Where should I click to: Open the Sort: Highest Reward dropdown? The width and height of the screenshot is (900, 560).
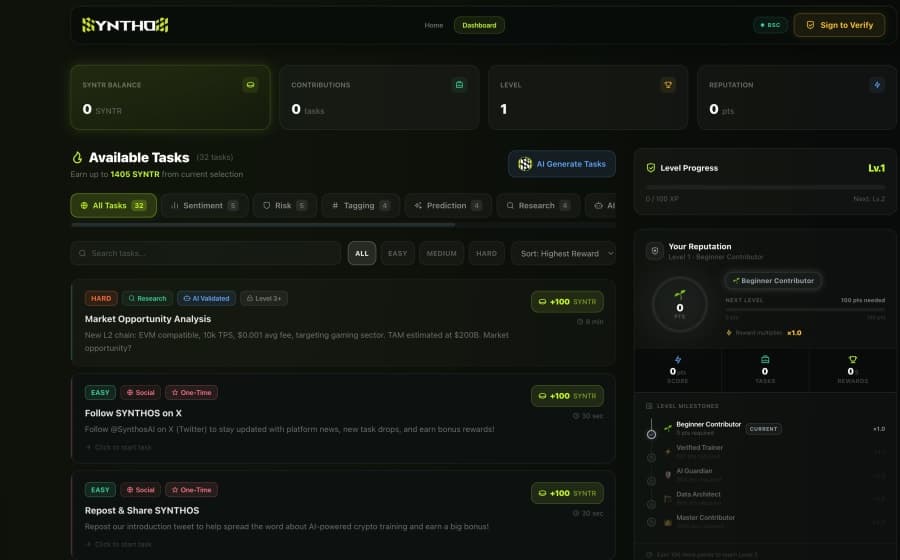[563, 253]
